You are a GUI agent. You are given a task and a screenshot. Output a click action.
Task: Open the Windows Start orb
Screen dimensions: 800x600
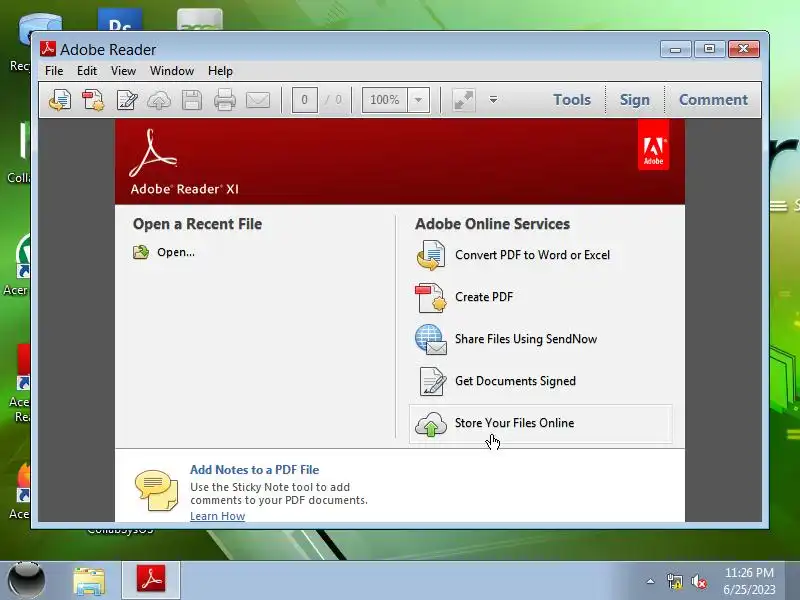27,580
